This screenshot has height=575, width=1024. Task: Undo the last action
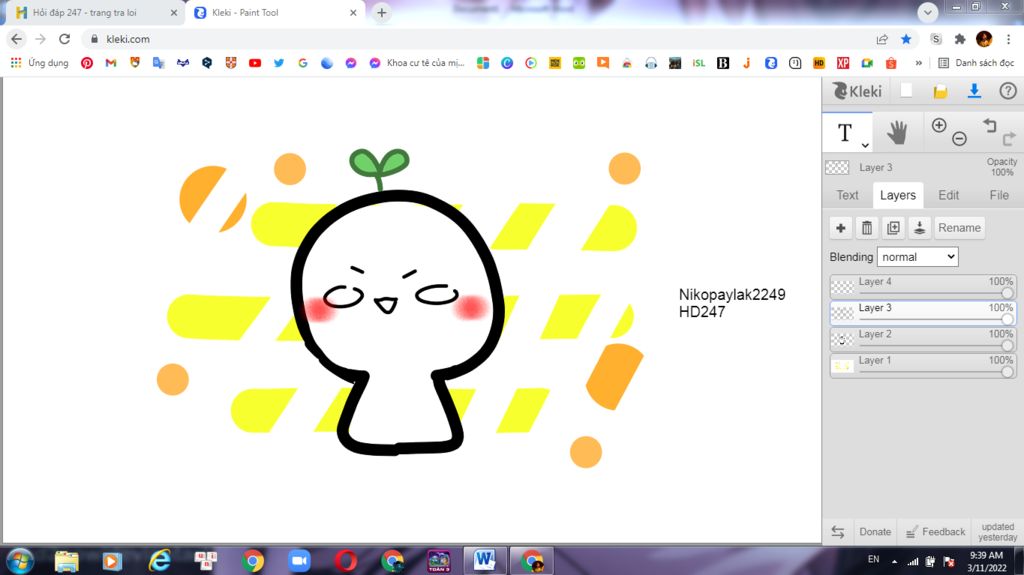(989, 125)
